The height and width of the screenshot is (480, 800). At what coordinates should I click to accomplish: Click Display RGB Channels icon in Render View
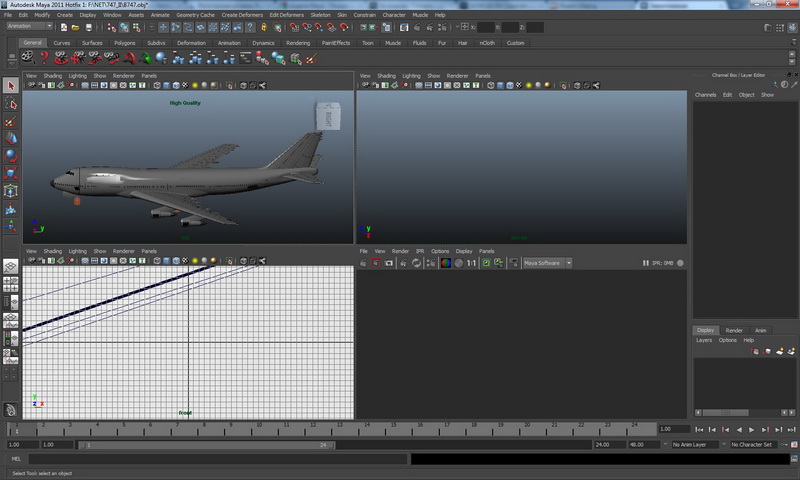446,263
